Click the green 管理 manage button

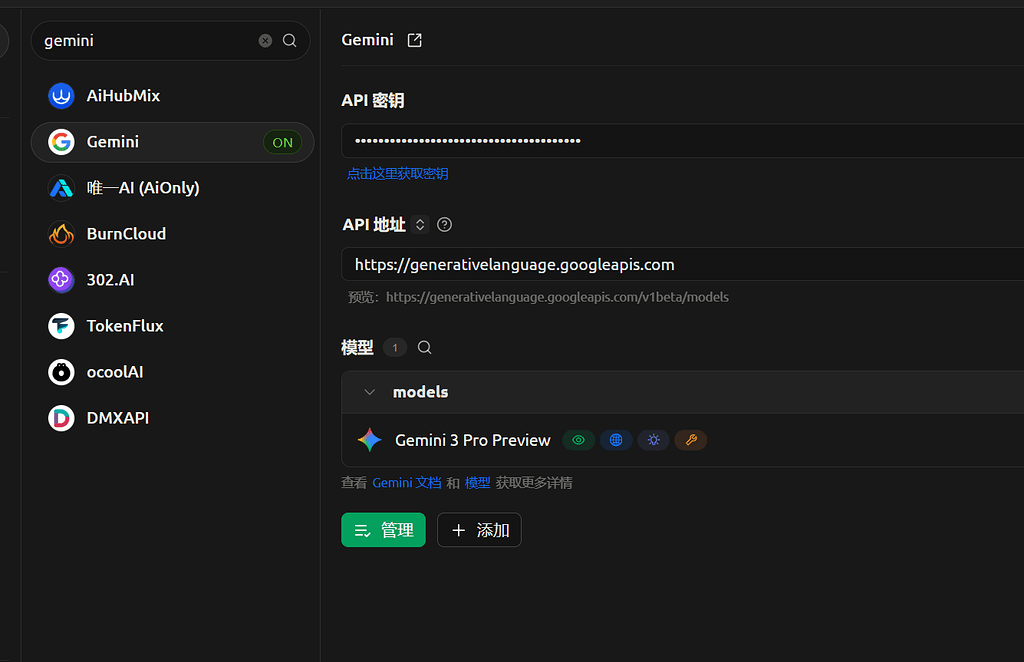(x=383, y=530)
